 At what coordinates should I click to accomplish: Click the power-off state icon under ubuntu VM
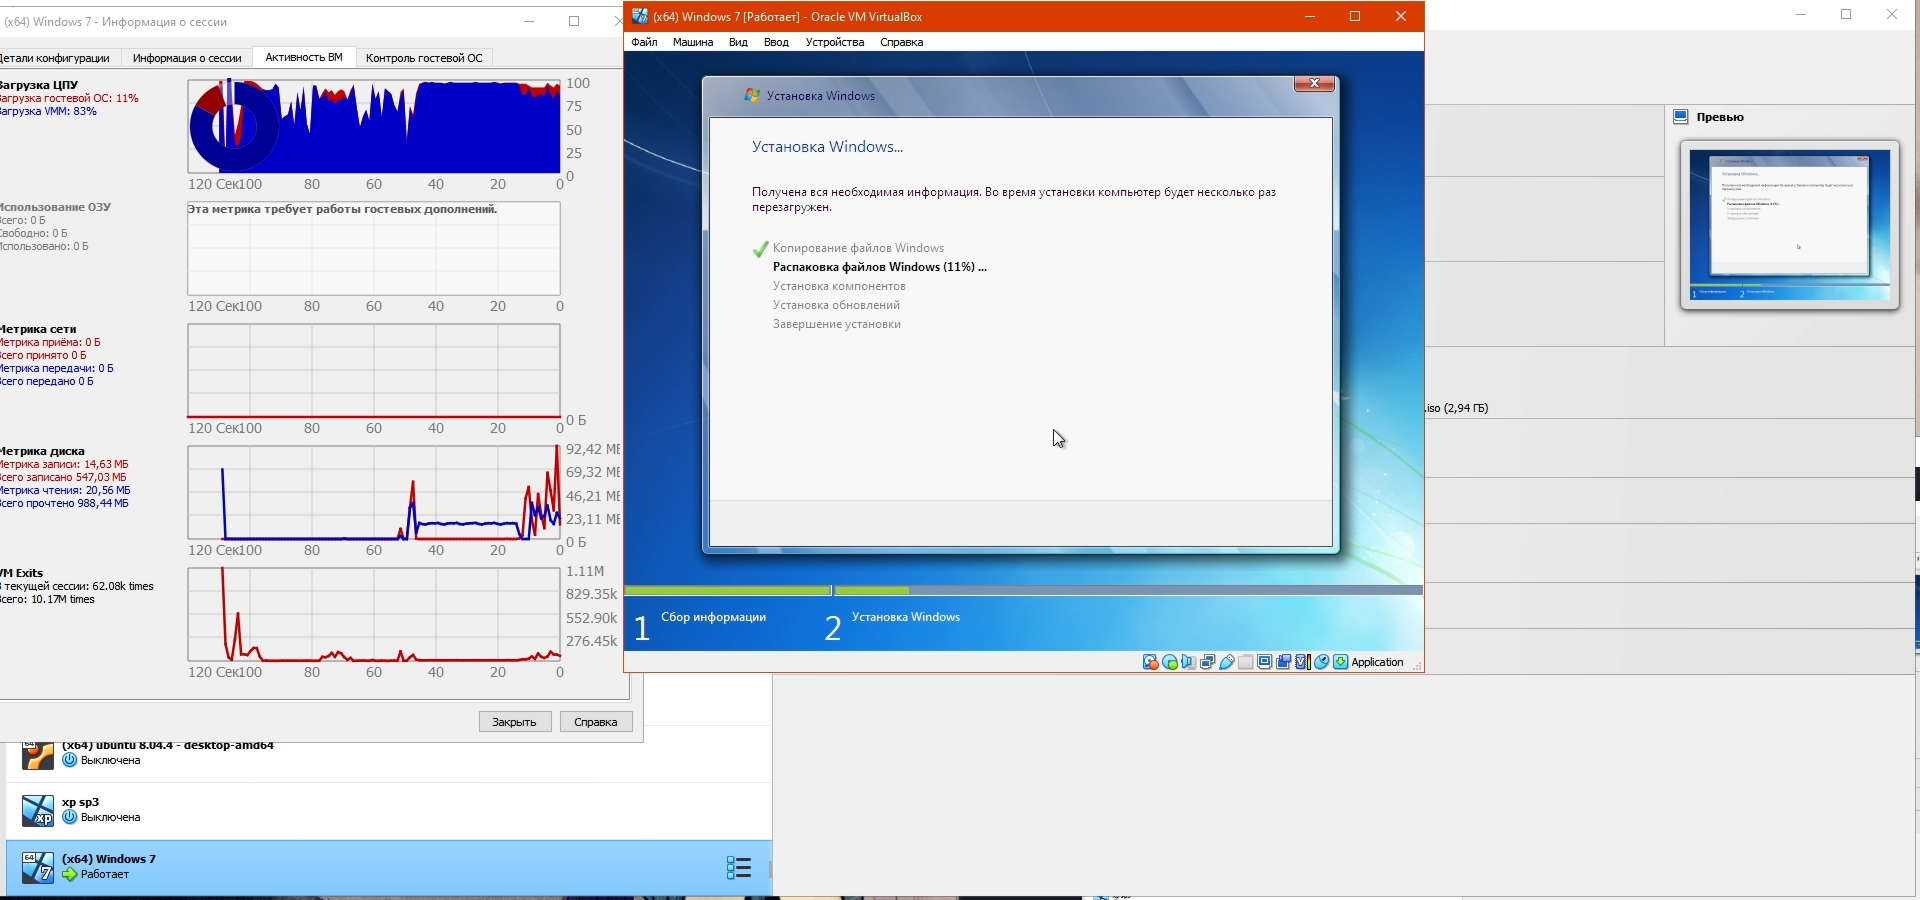tap(69, 761)
